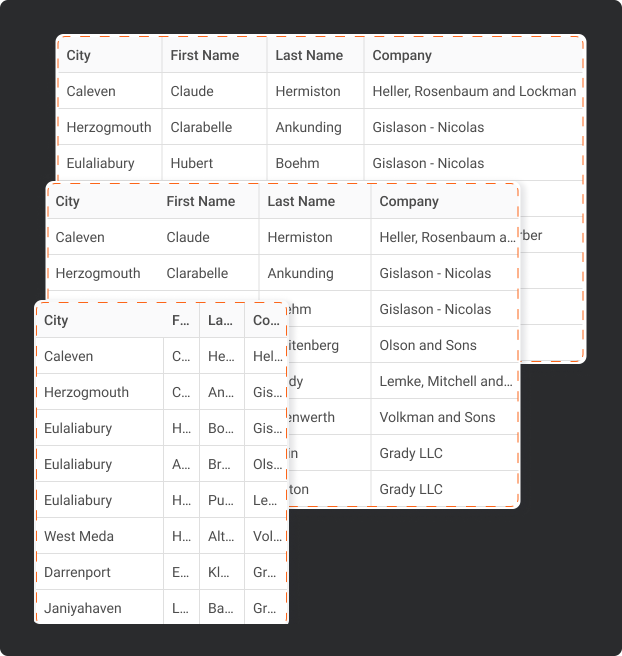Click 'Ankunding' in the middle table
Image resolution: width=622 pixels, height=656 pixels.
point(300,273)
